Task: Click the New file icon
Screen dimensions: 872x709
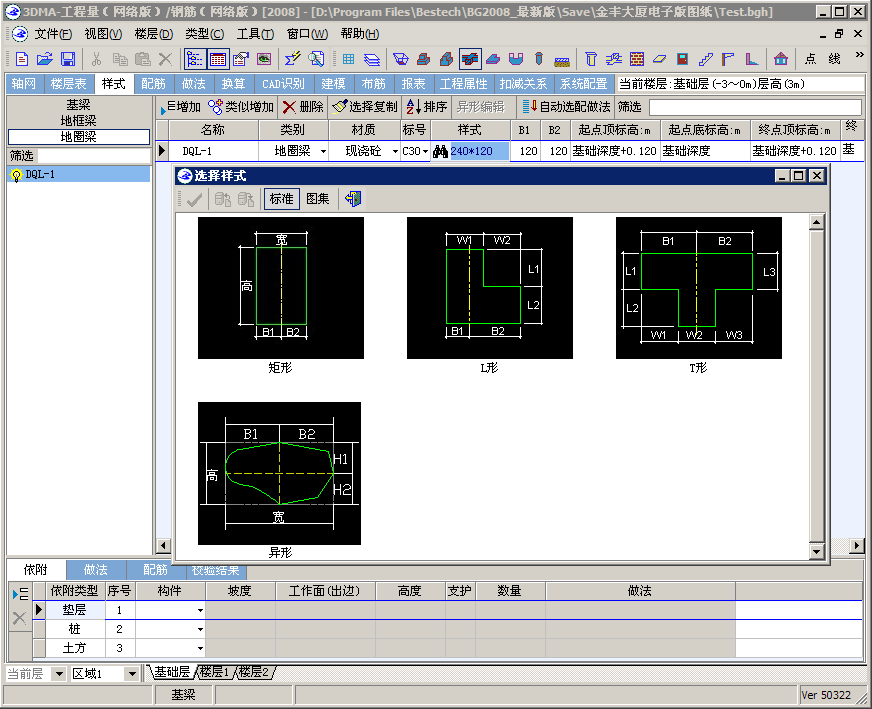Action: [x=22, y=59]
